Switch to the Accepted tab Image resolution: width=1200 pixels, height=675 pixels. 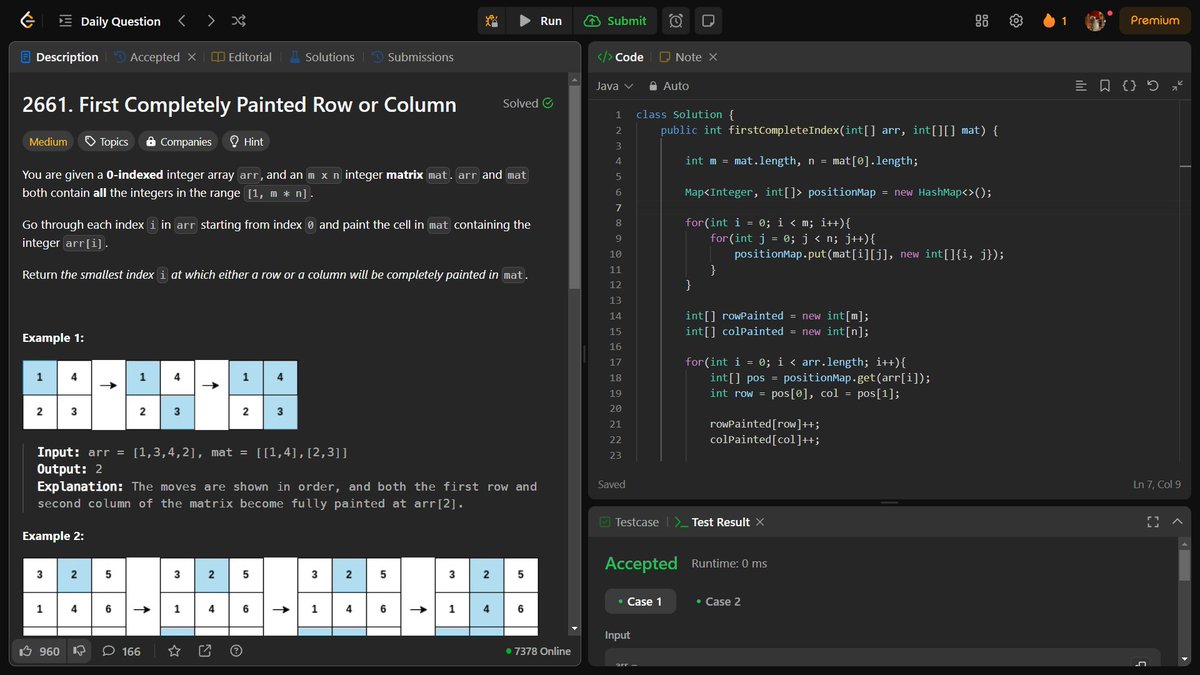point(146,57)
